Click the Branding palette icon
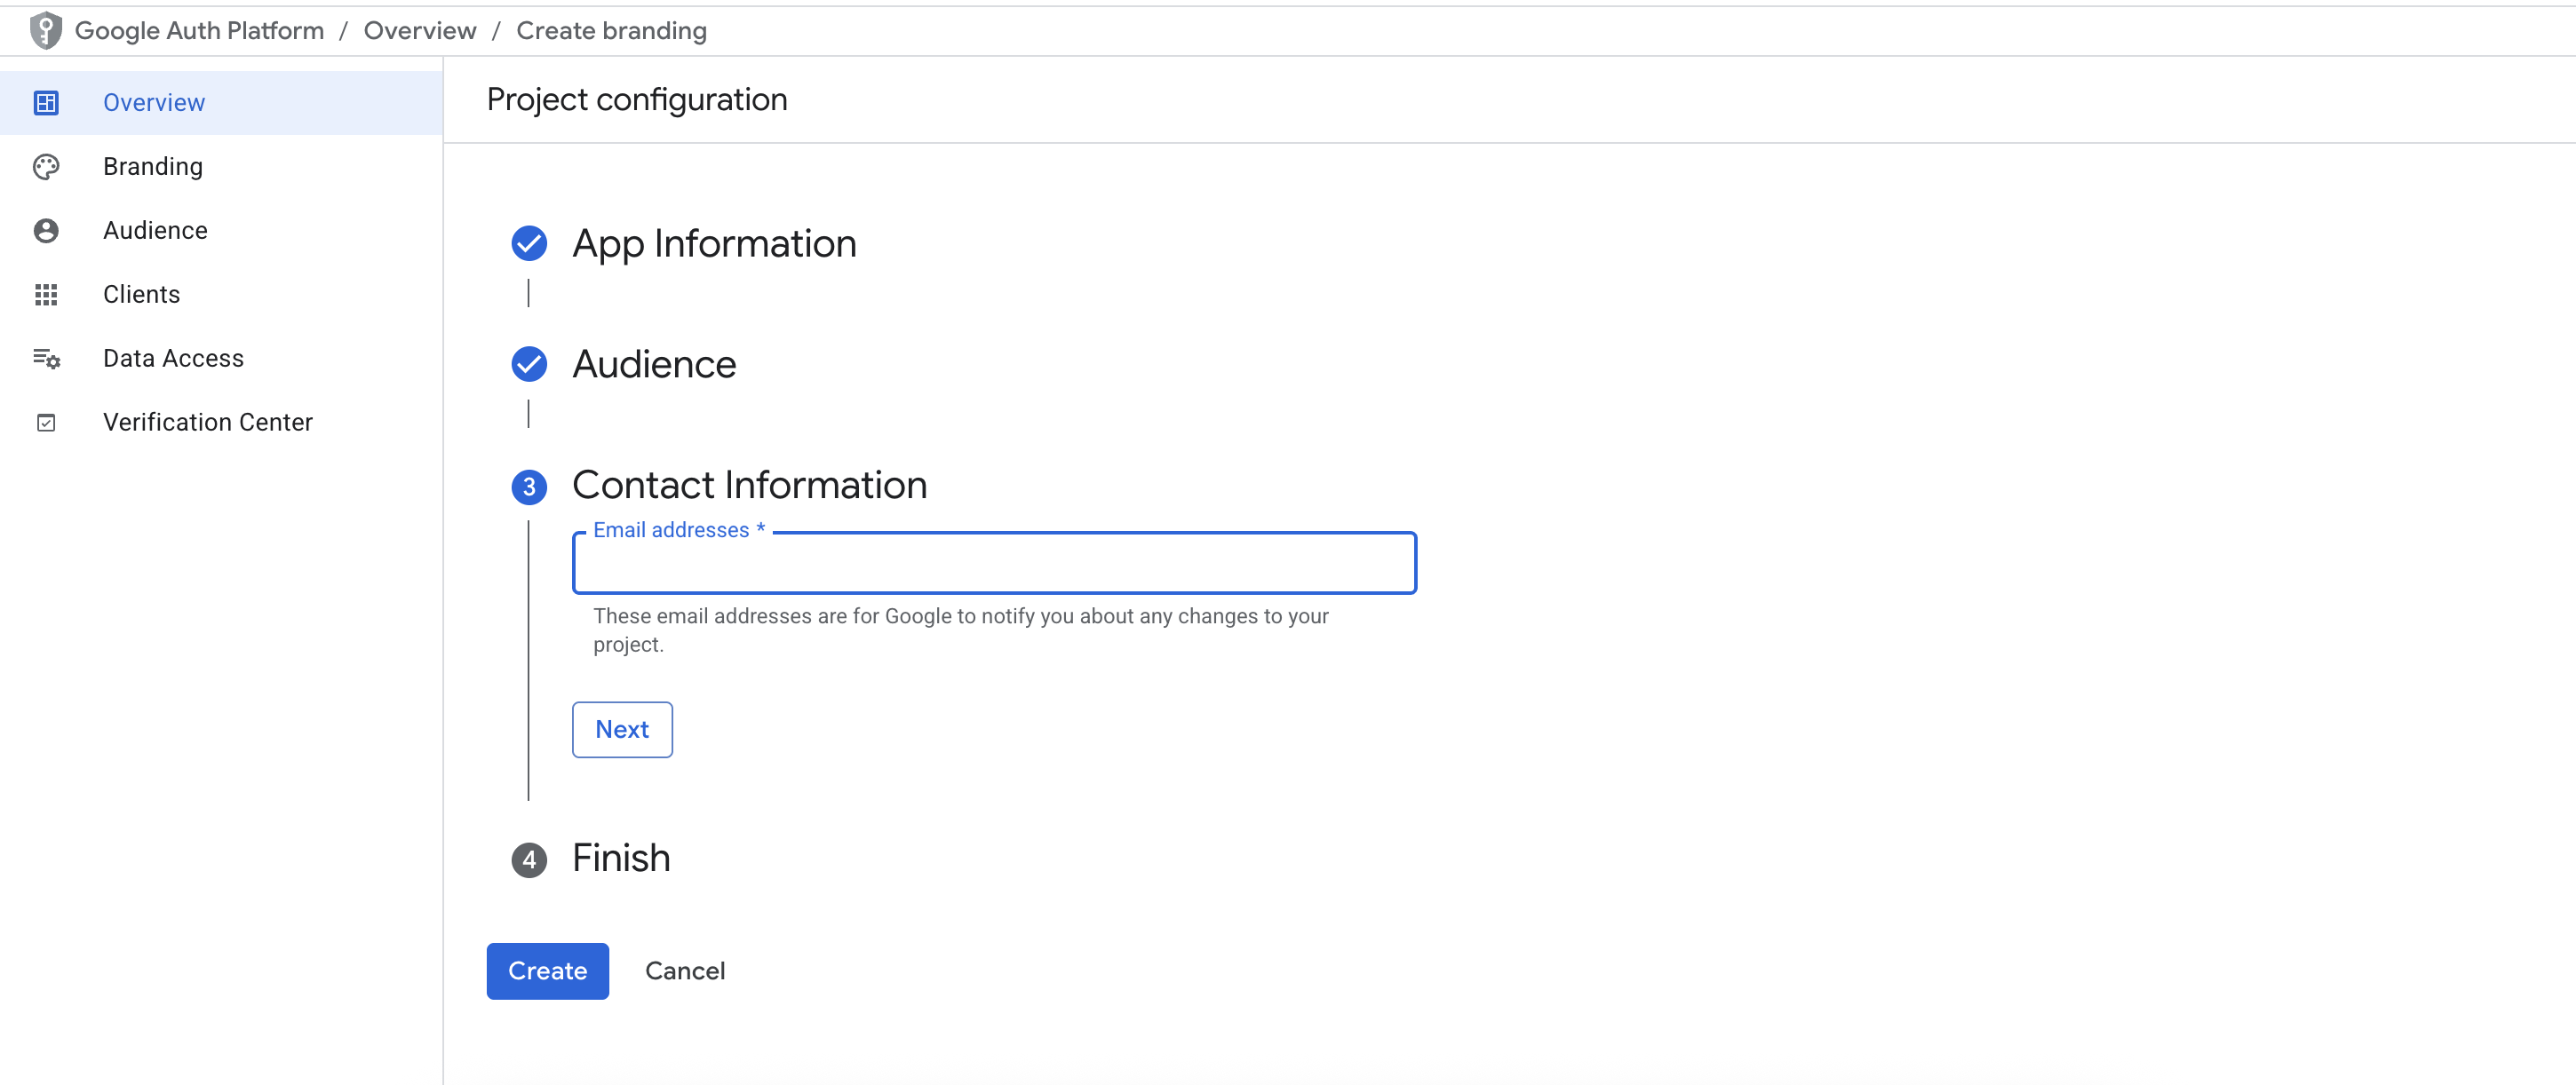This screenshot has height=1085, width=2576. pyautogui.click(x=46, y=166)
